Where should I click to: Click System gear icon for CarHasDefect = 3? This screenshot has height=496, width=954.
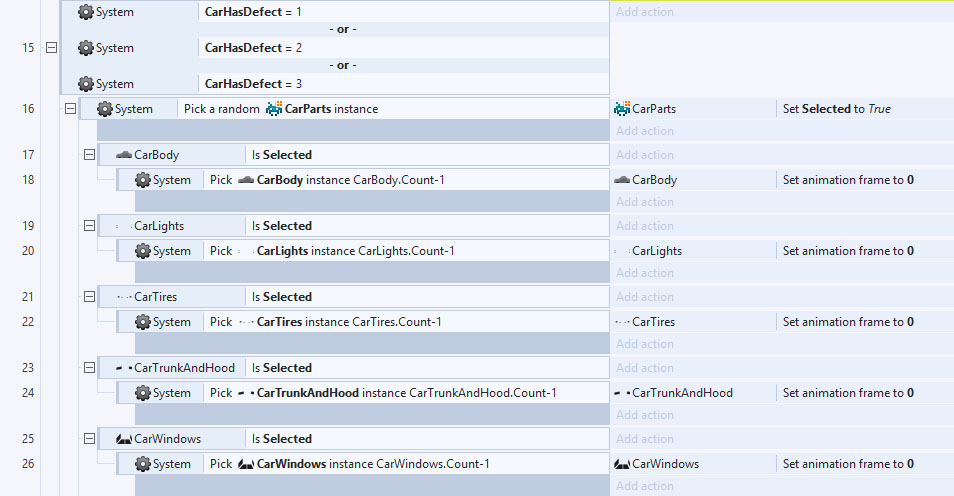click(x=86, y=83)
